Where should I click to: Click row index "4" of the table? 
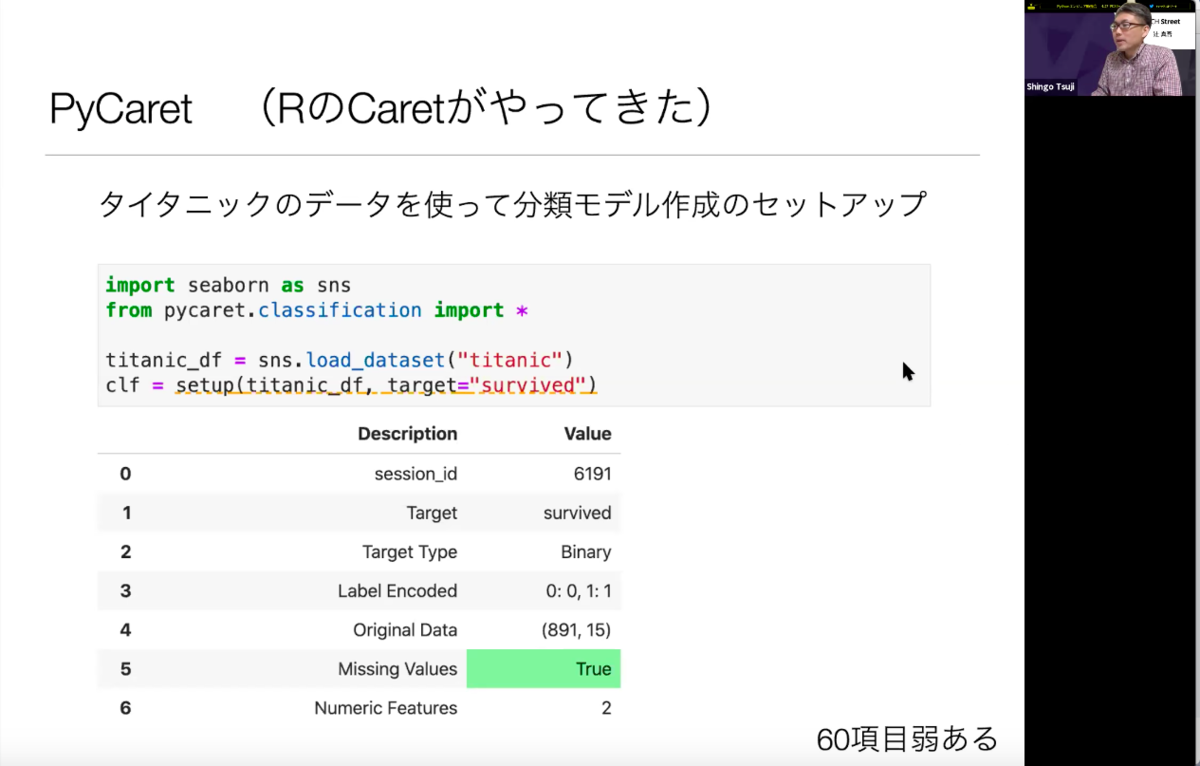tap(125, 630)
